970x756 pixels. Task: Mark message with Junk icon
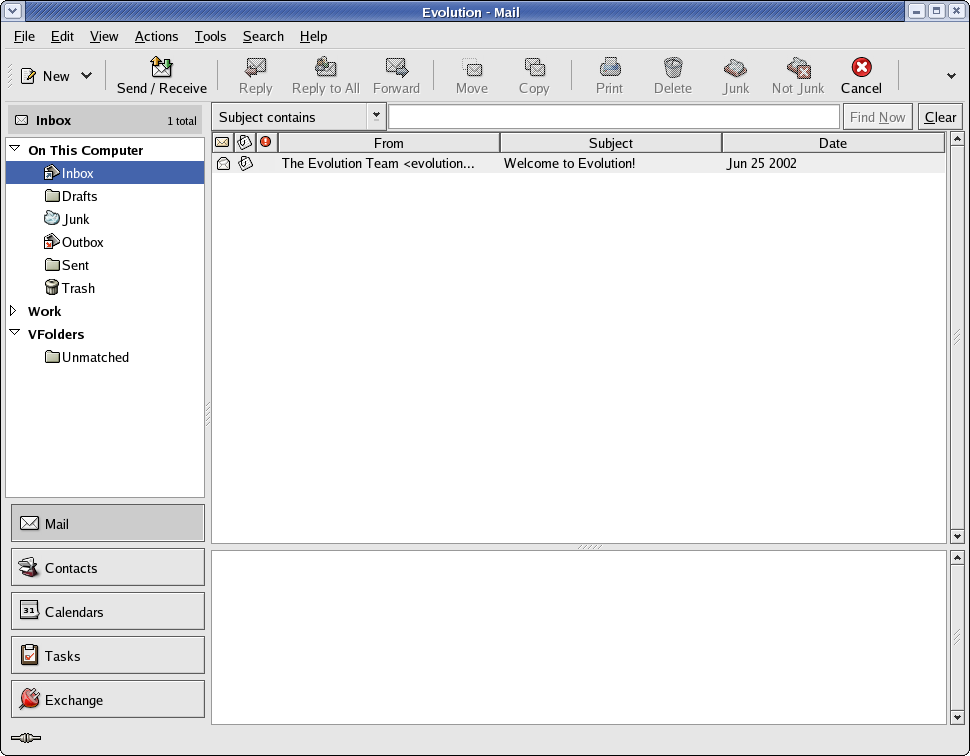point(736,68)
